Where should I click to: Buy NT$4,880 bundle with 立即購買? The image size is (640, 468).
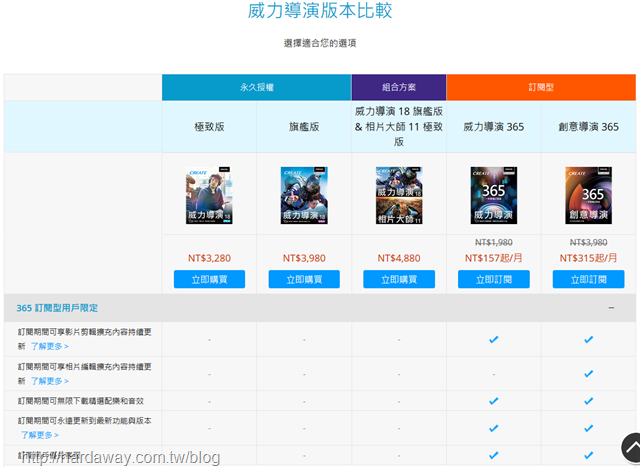pyautogui.click(x=399, y=279)
